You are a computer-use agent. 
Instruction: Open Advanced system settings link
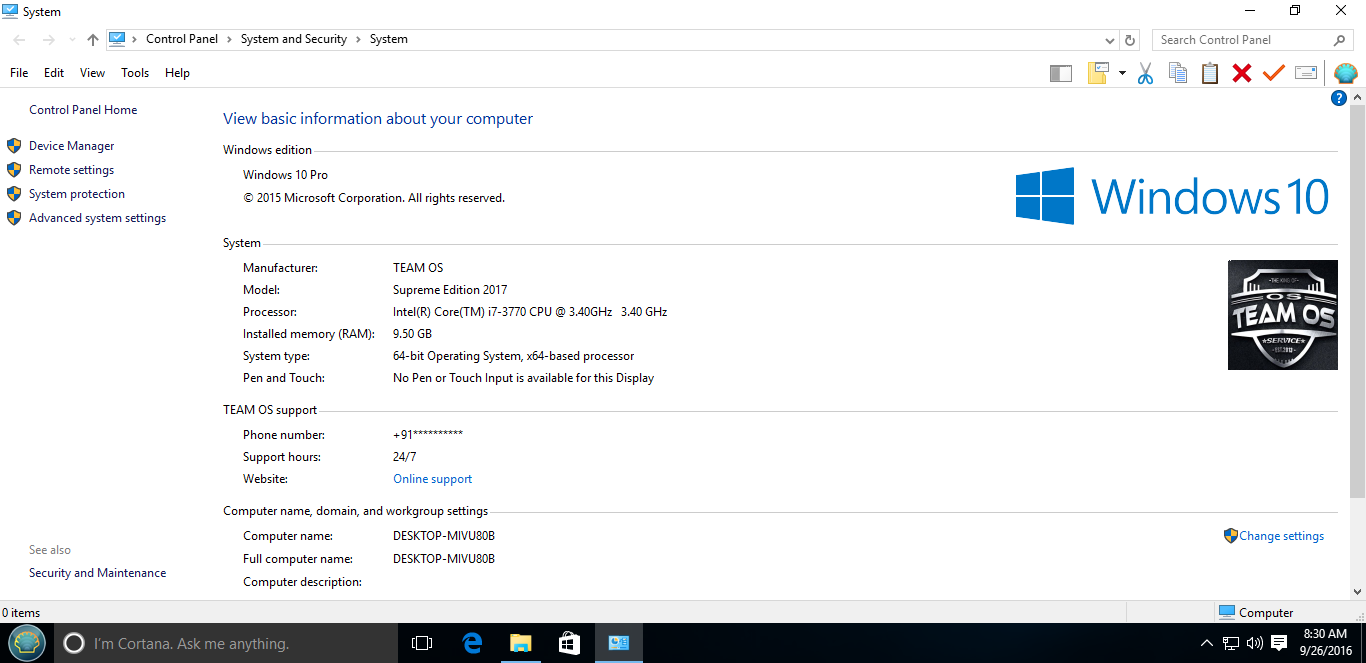tap(97, 218)
